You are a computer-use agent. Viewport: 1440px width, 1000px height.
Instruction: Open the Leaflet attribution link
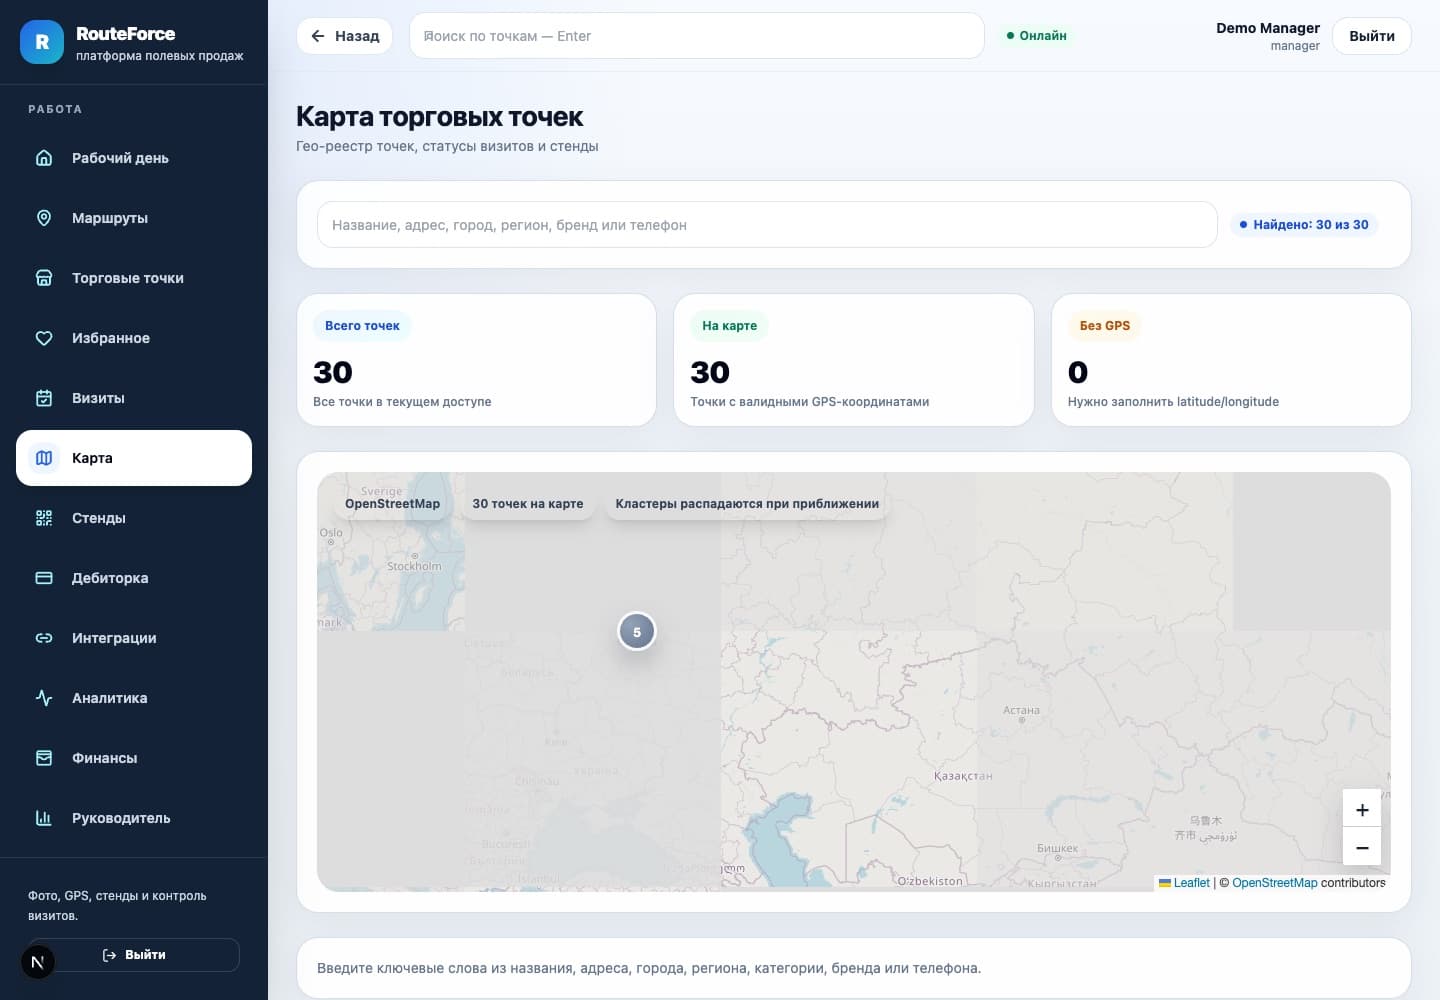1184,883
